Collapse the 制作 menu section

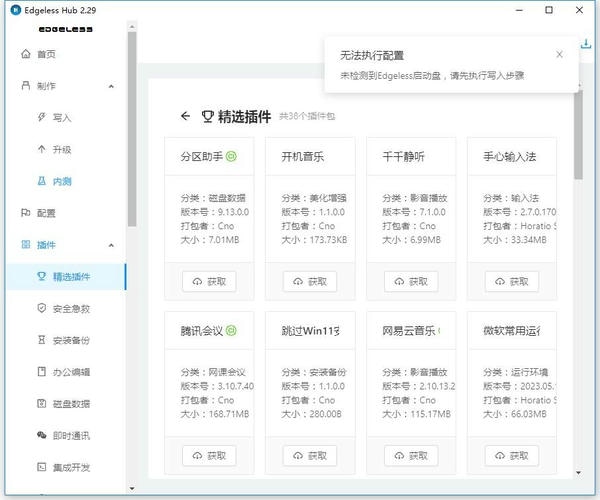111,86
